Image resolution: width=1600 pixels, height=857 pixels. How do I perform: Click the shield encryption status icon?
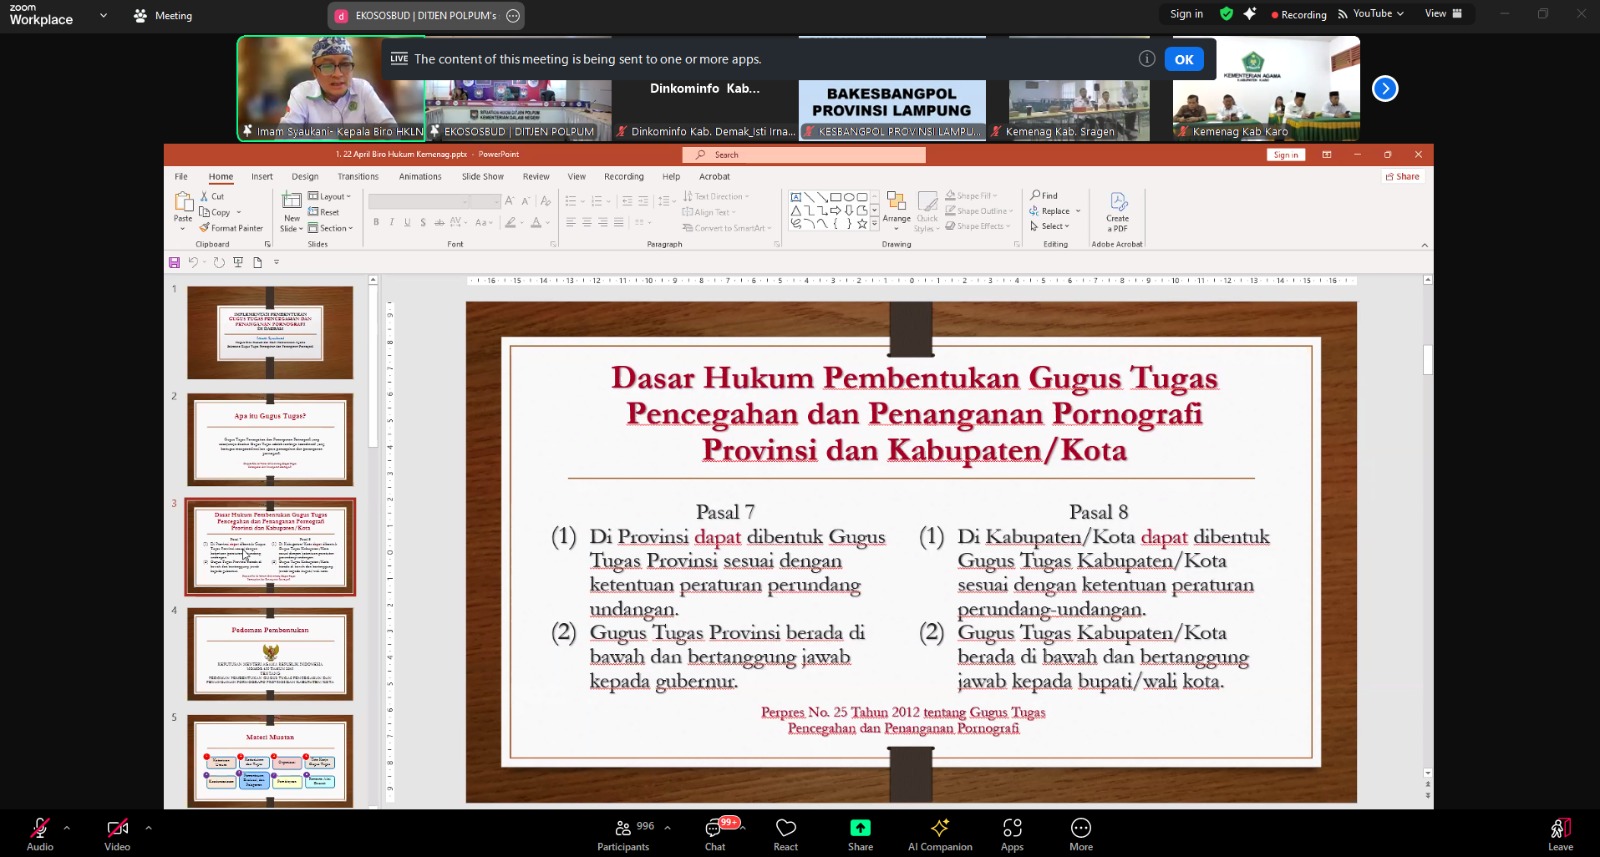[x=1226, y=14]
